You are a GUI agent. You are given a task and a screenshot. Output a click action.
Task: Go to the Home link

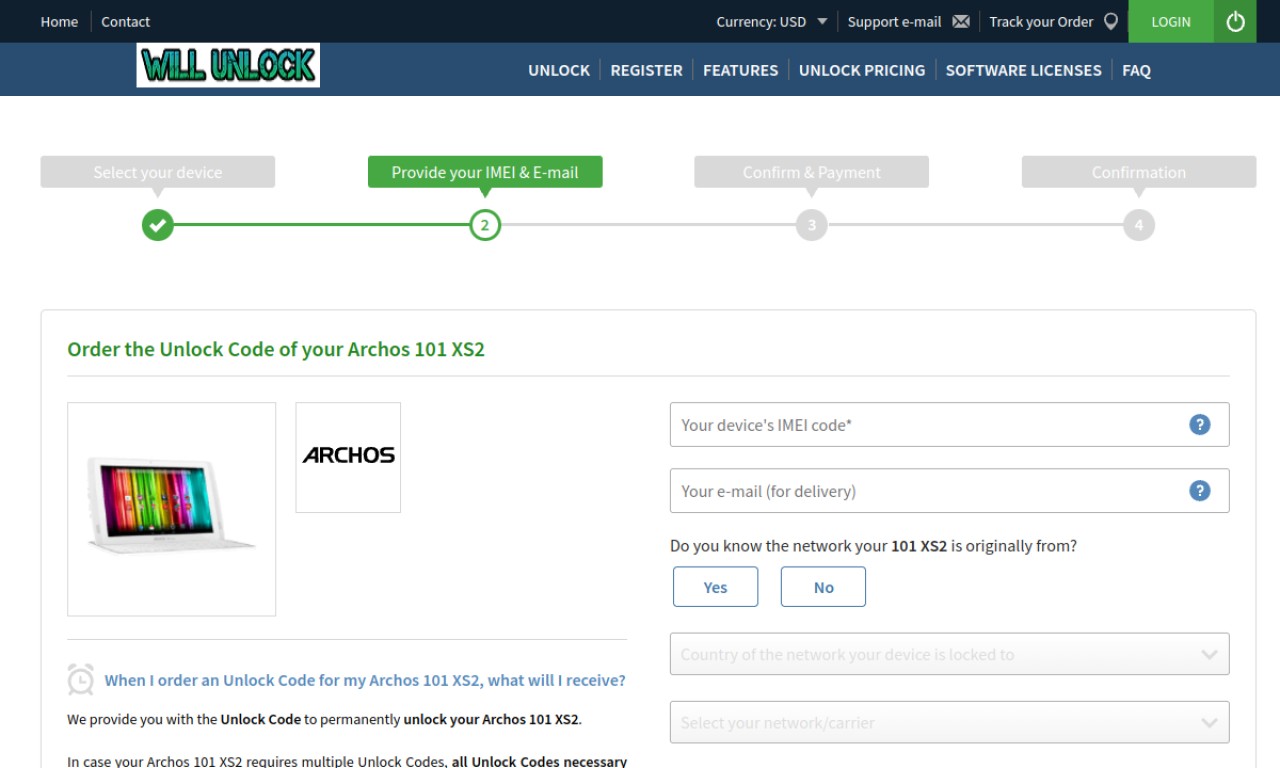coord(59,21)
